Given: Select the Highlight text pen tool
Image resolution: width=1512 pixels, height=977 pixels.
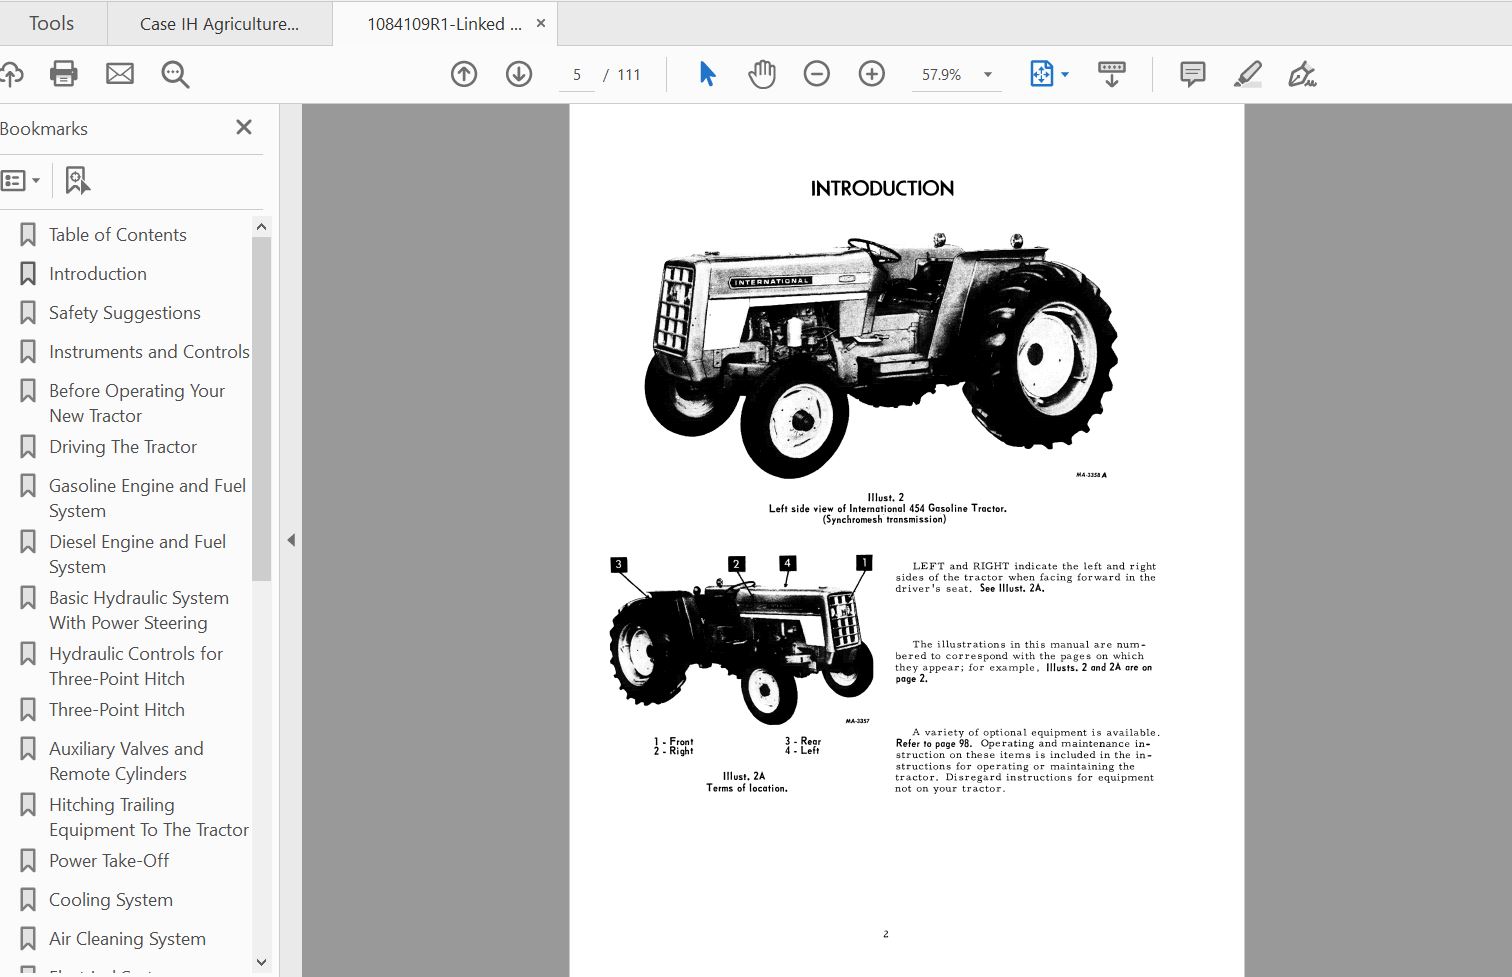Looking at the screenshot, I should coord(1248,74).
